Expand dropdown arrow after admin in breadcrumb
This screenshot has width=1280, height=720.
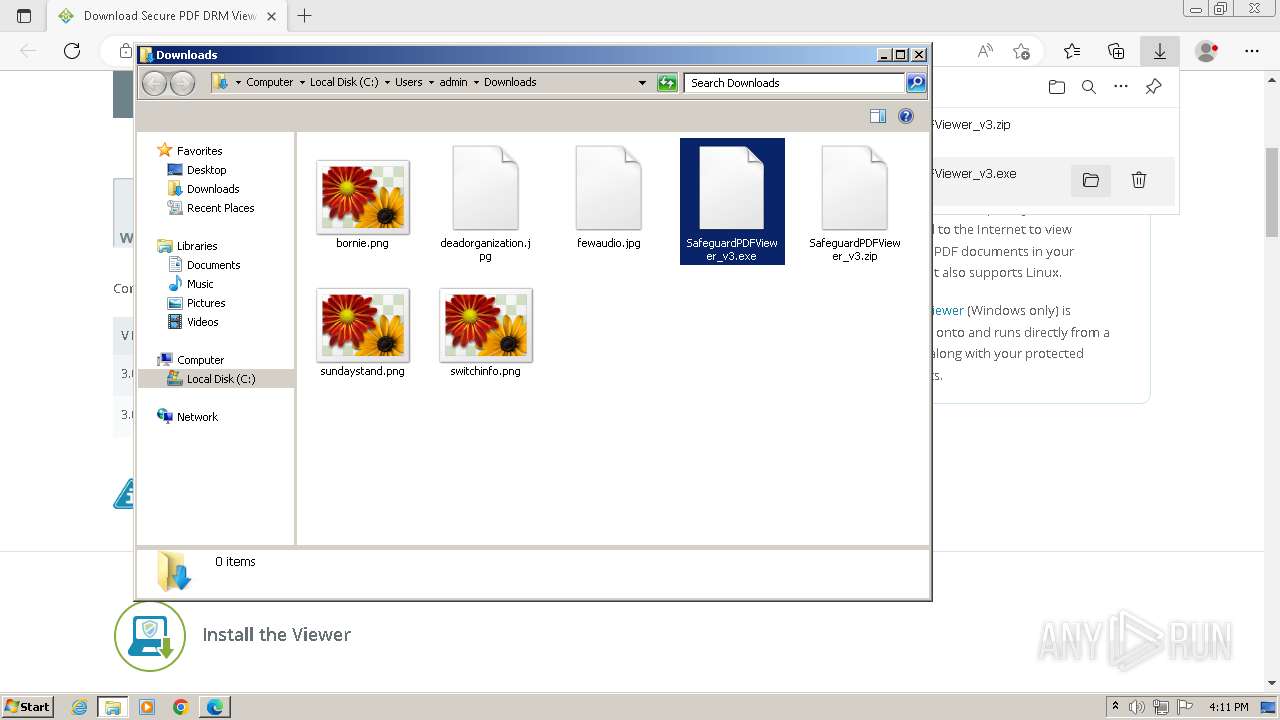pyautogui.click(x=476, y=83)
